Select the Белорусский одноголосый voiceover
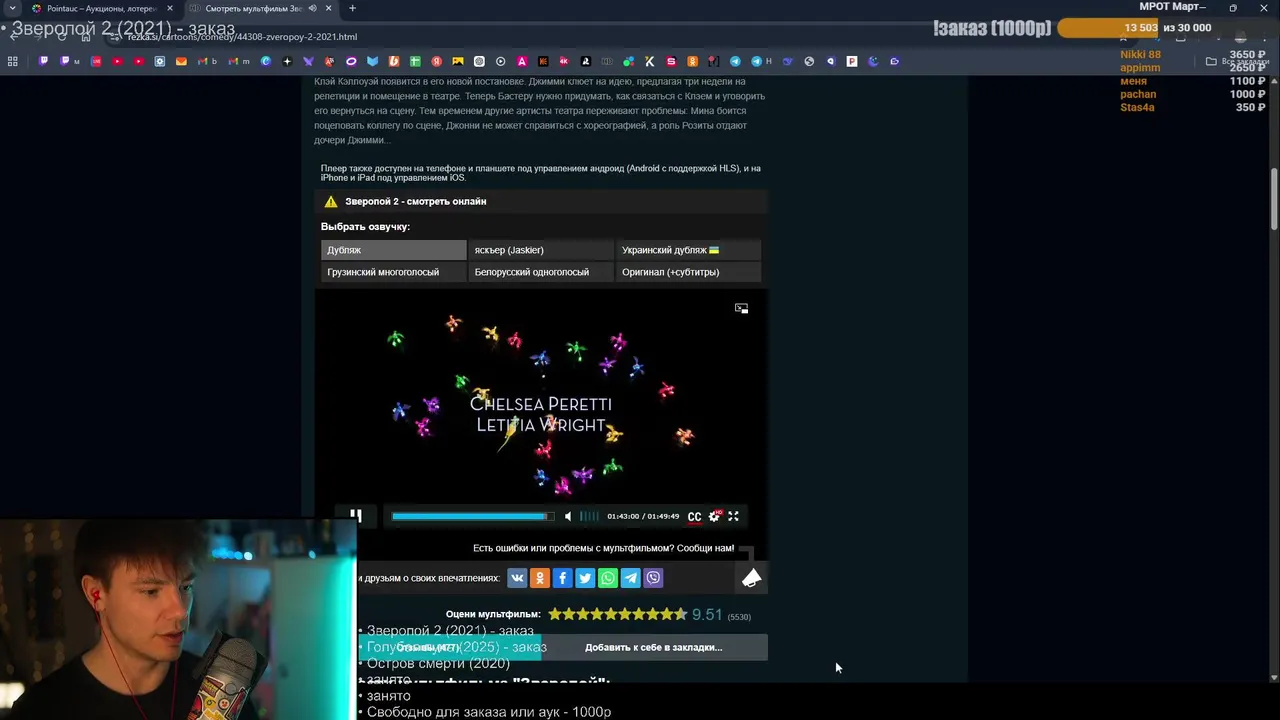1280x720 pixels. coord(541,272)
